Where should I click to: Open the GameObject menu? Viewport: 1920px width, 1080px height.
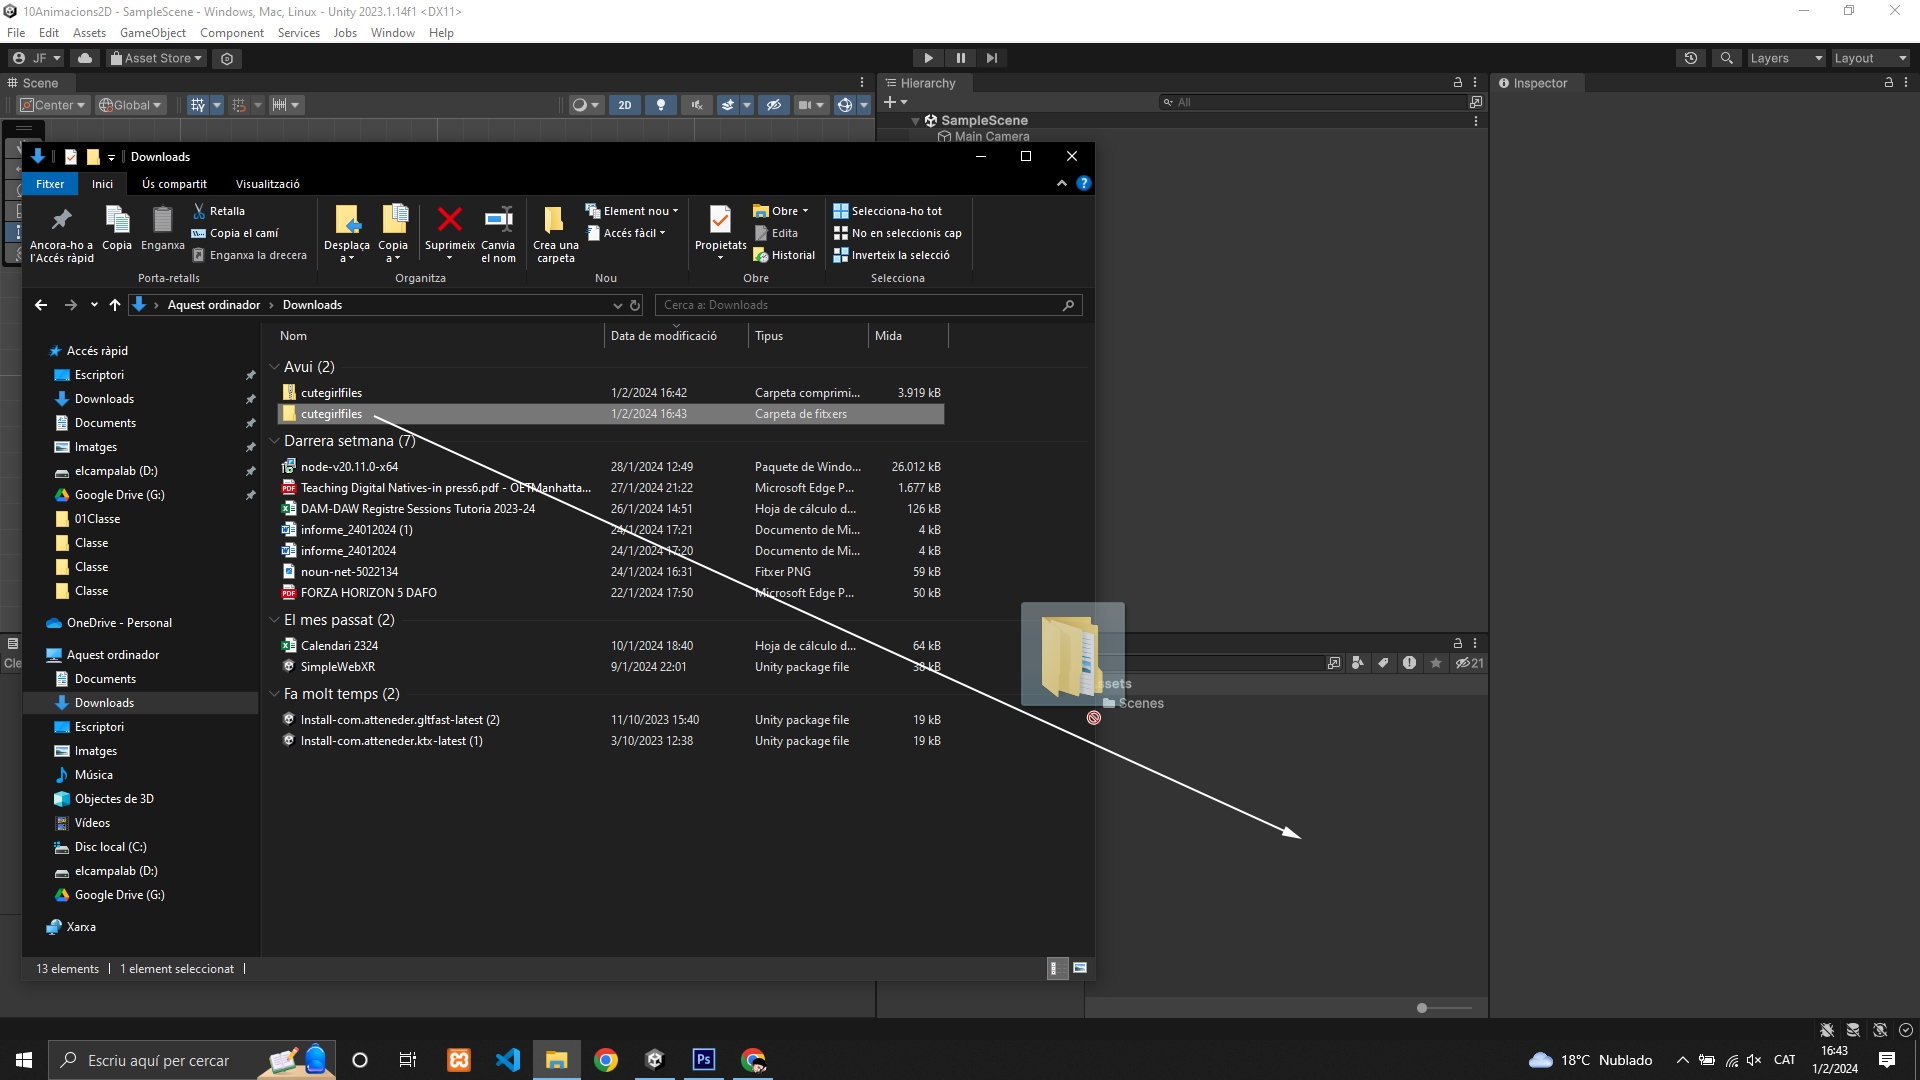click(x=152, y=33)
